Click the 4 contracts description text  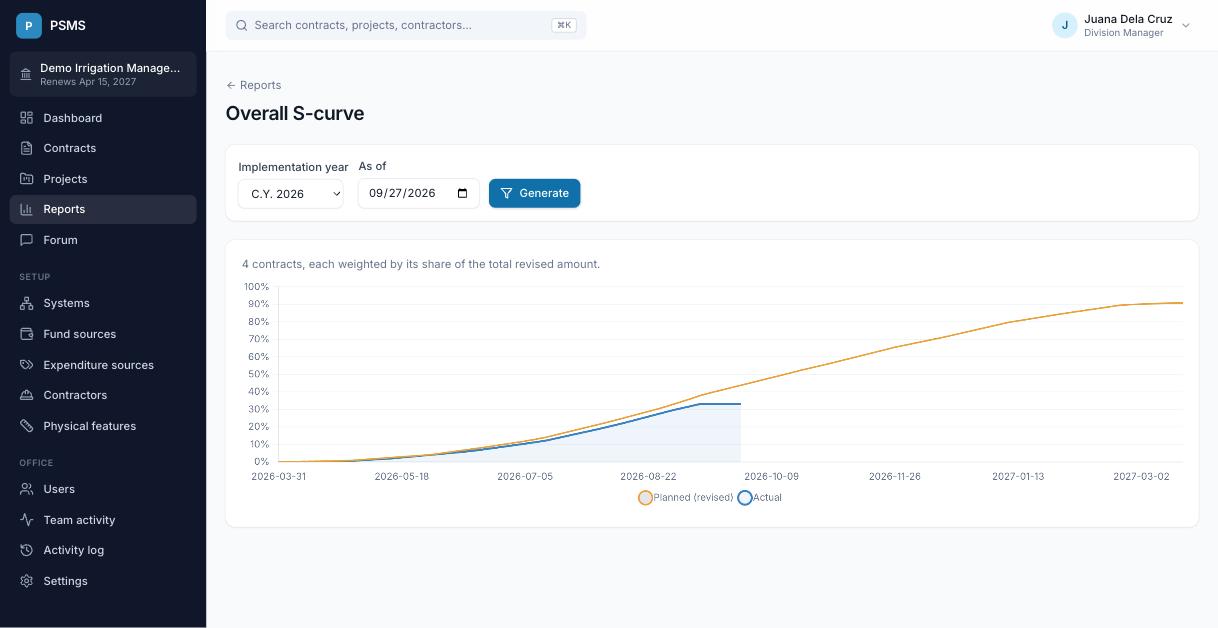coord(421,264)
